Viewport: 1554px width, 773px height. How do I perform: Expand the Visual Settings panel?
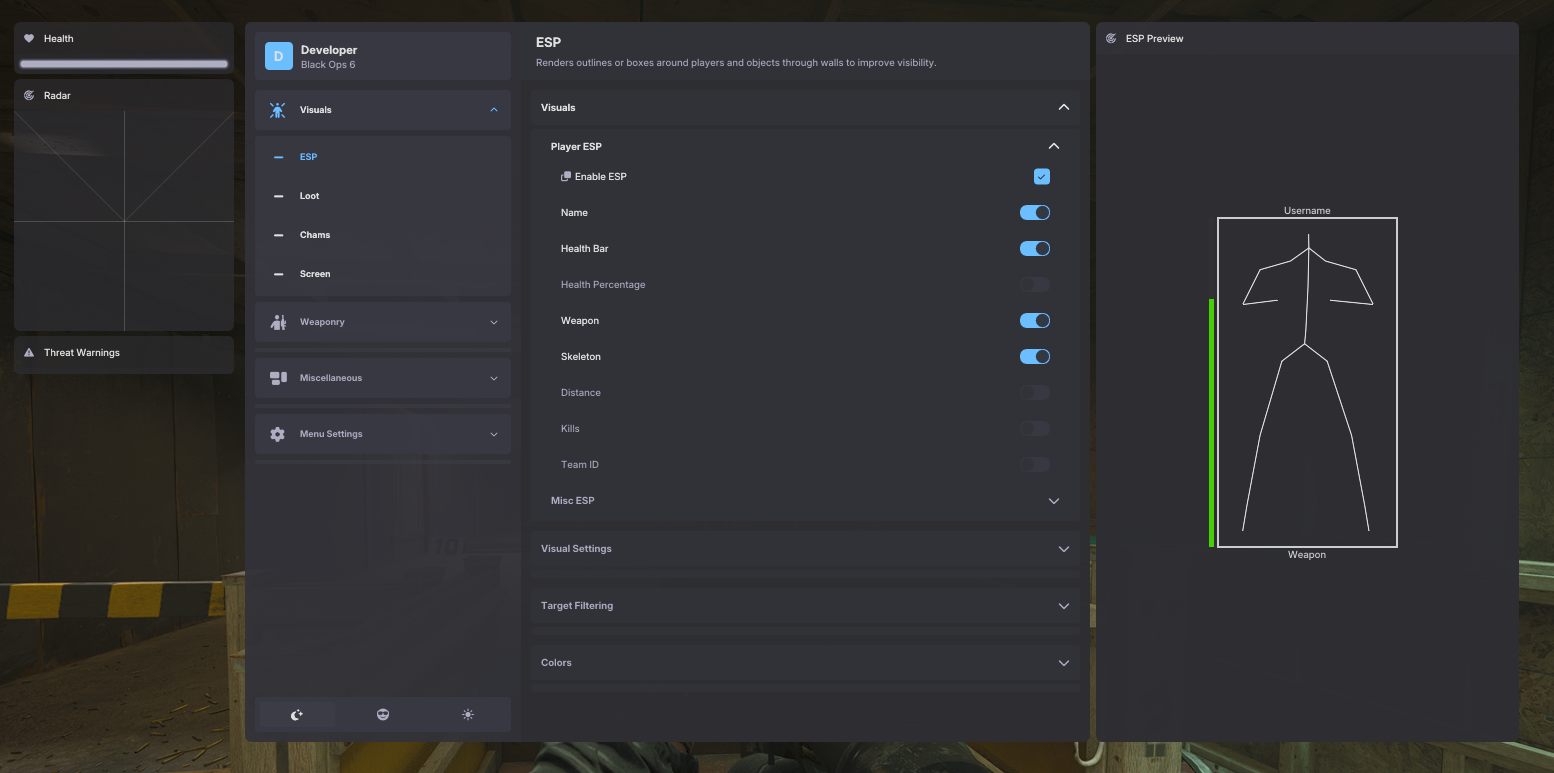coord(1063,549)
